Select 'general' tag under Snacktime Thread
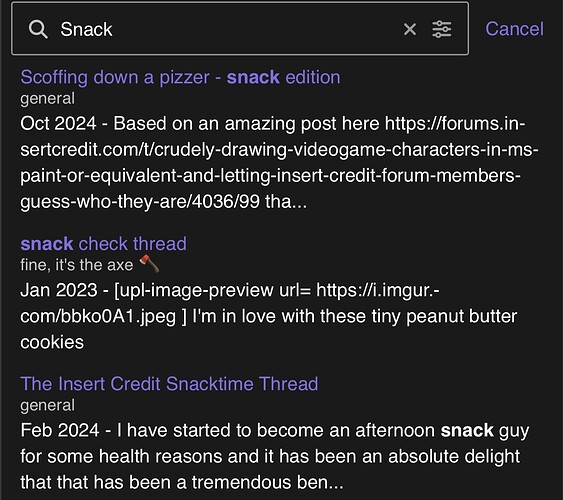Viewport: 563px width, 500px height. pyautogui.click(x=47, y=406)
